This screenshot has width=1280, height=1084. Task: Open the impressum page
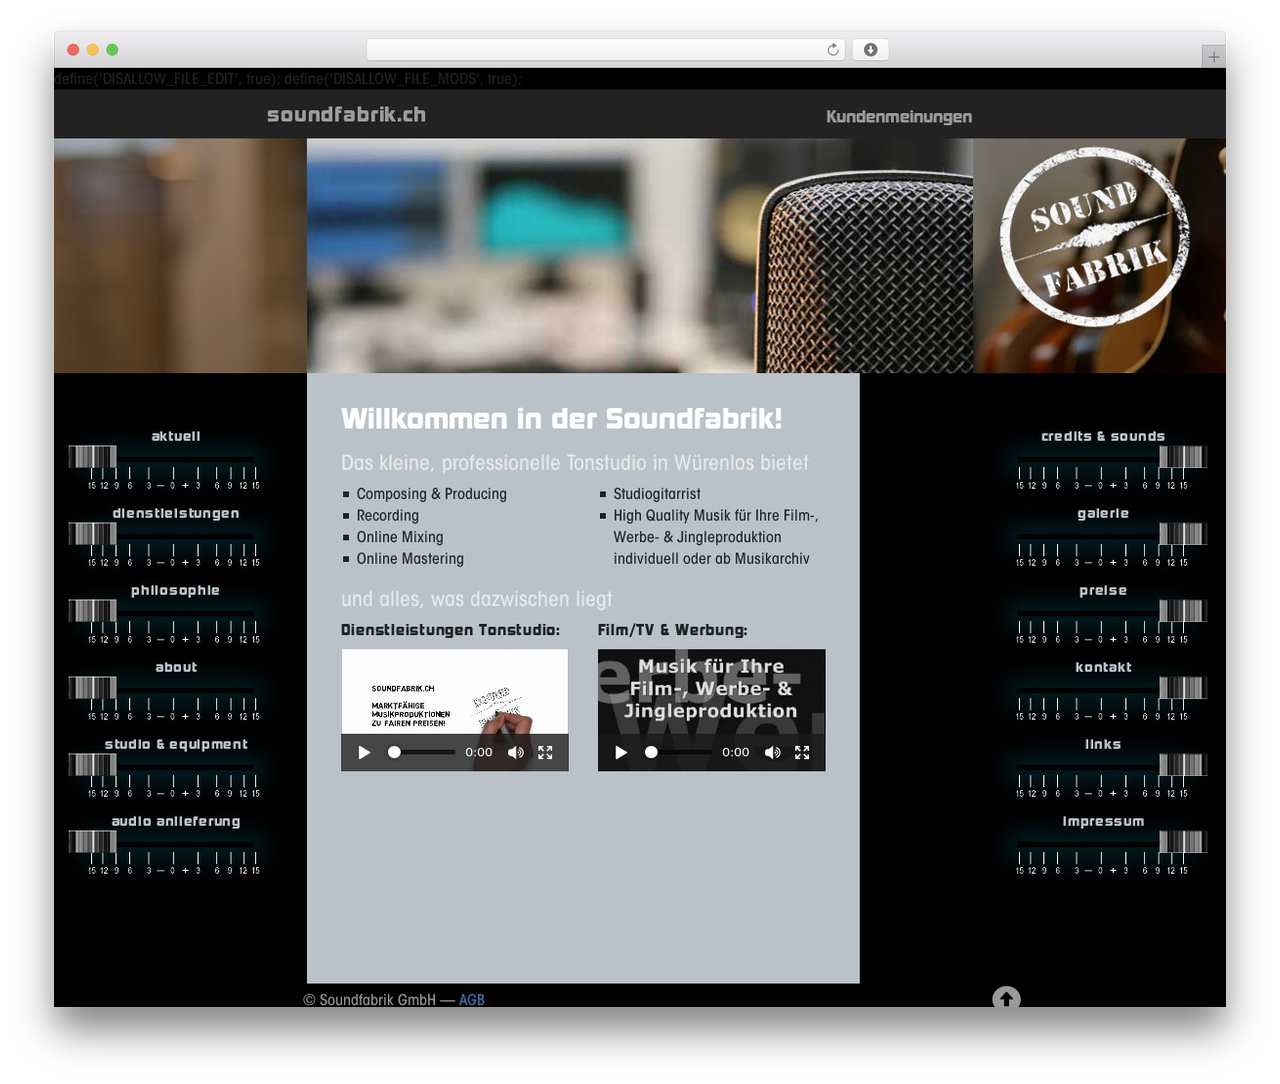tap(1103, 821)
